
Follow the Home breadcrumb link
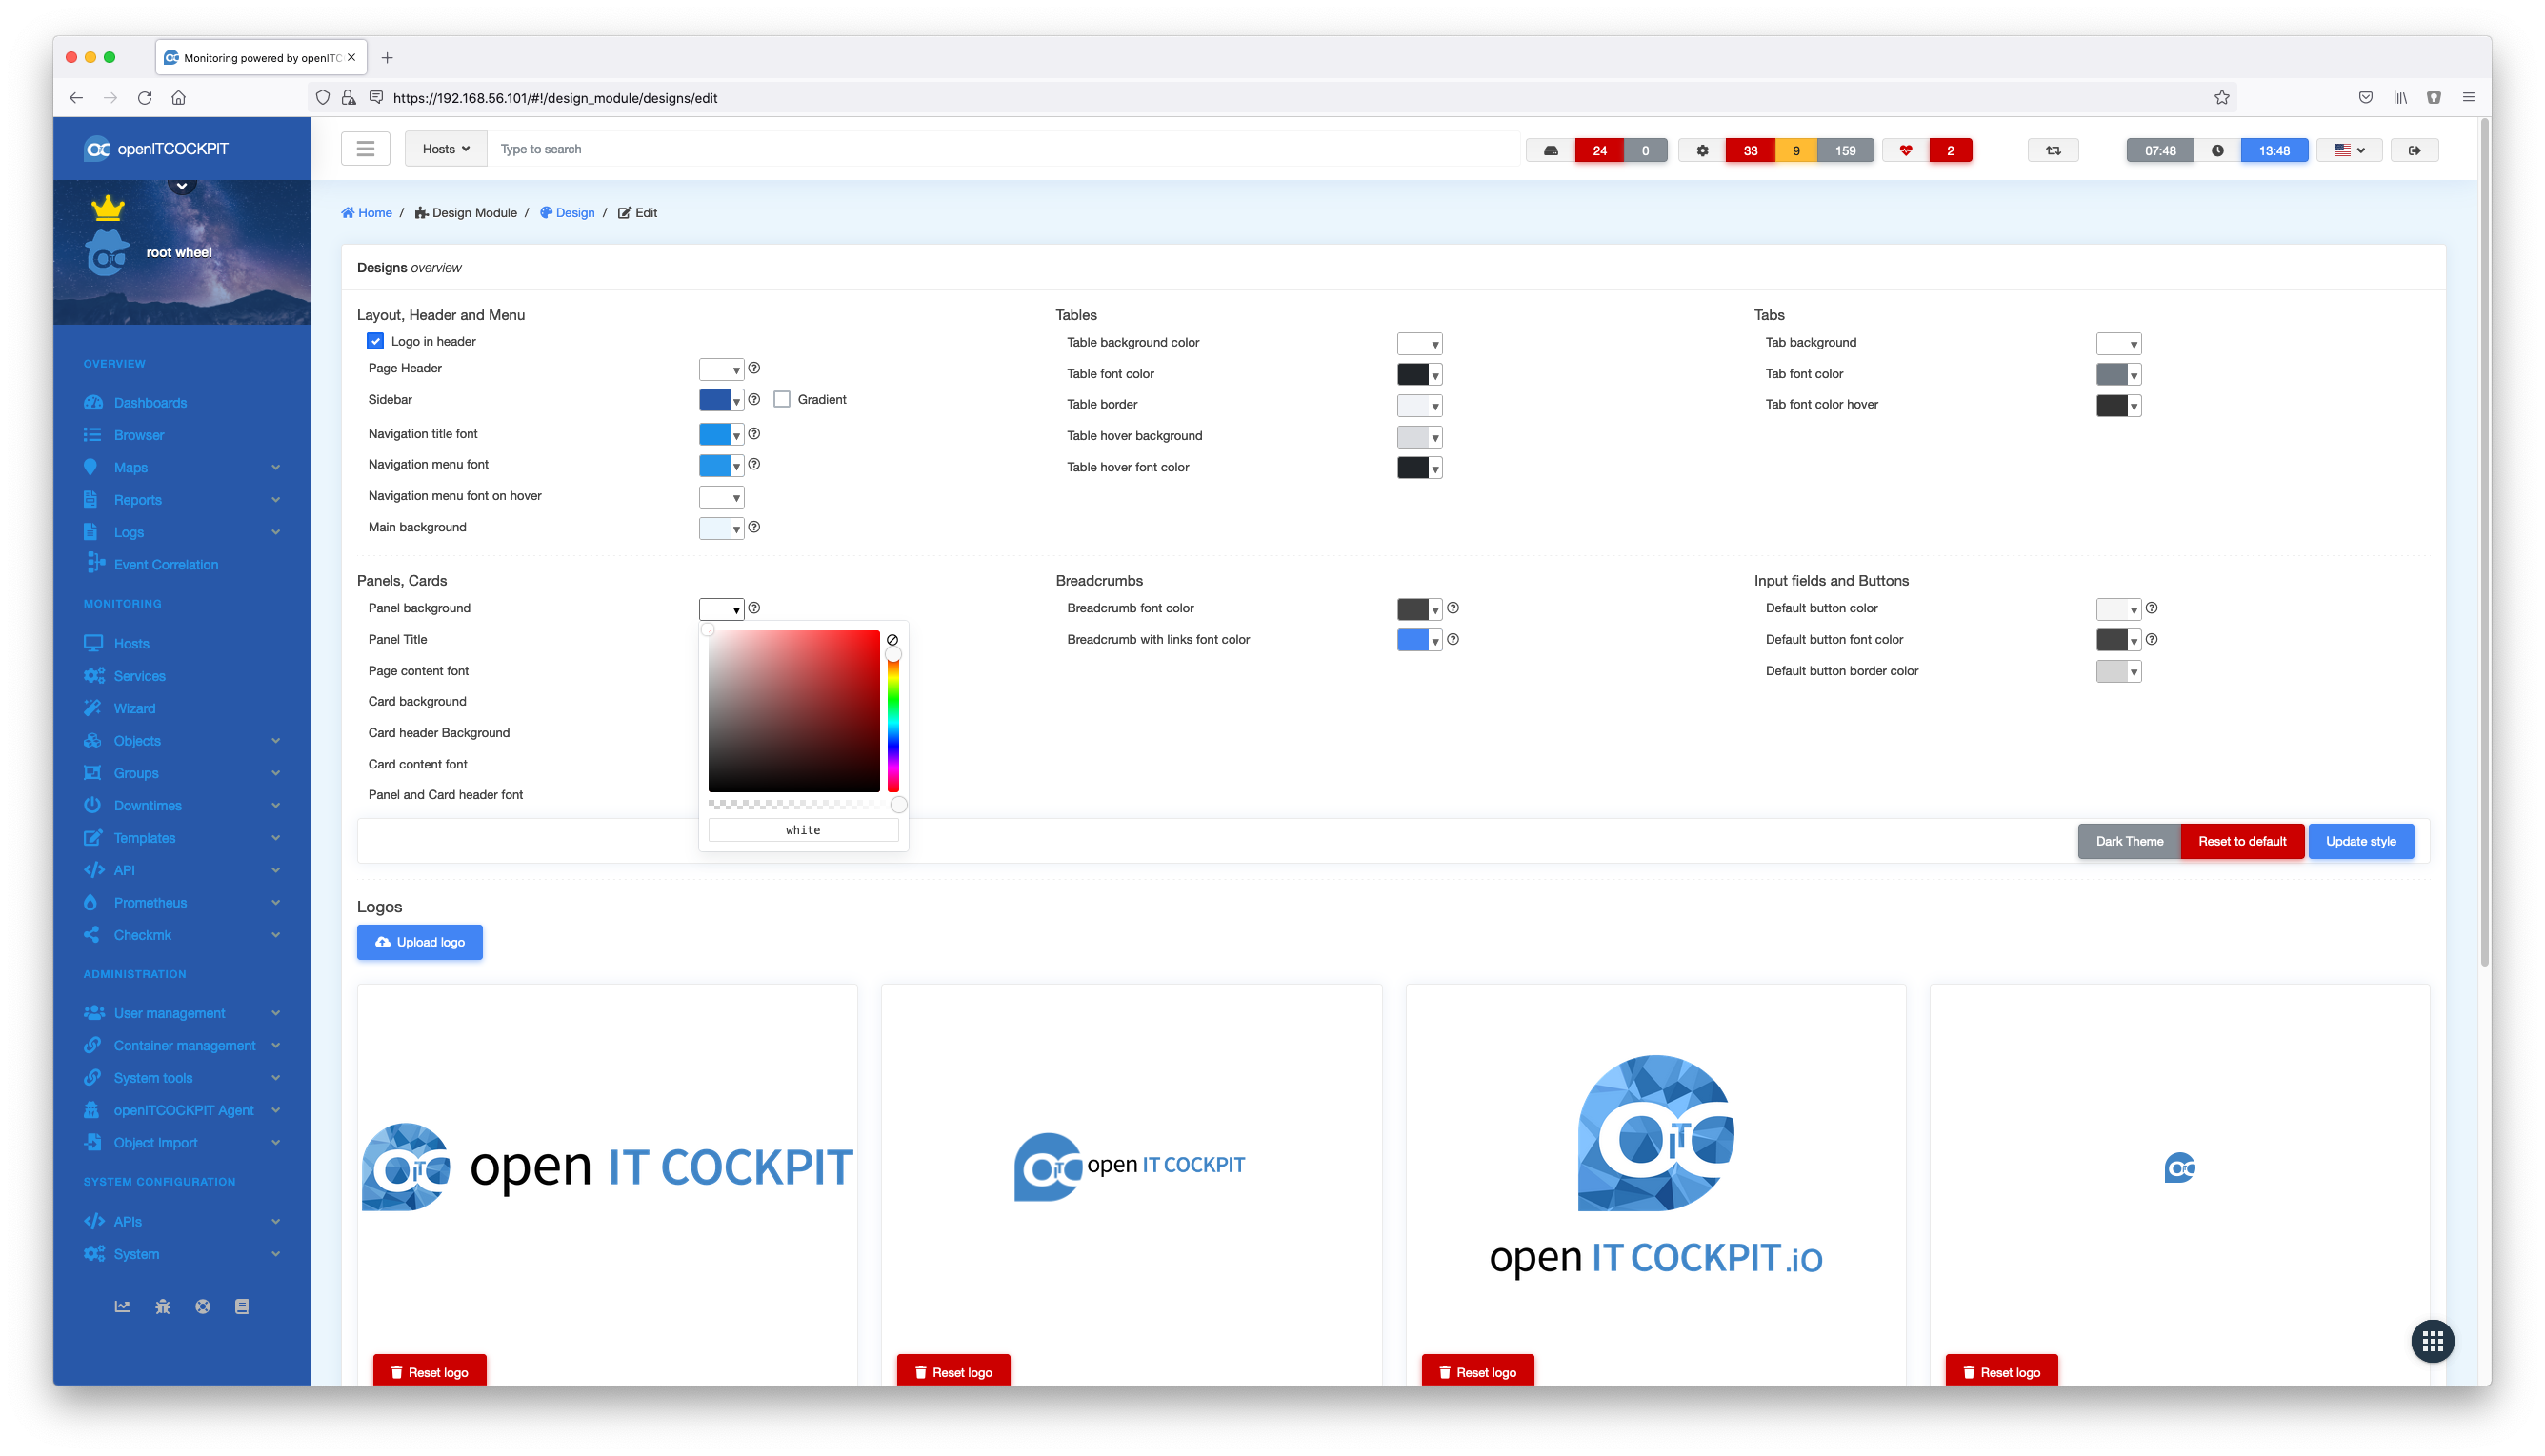tap(366, 212)
